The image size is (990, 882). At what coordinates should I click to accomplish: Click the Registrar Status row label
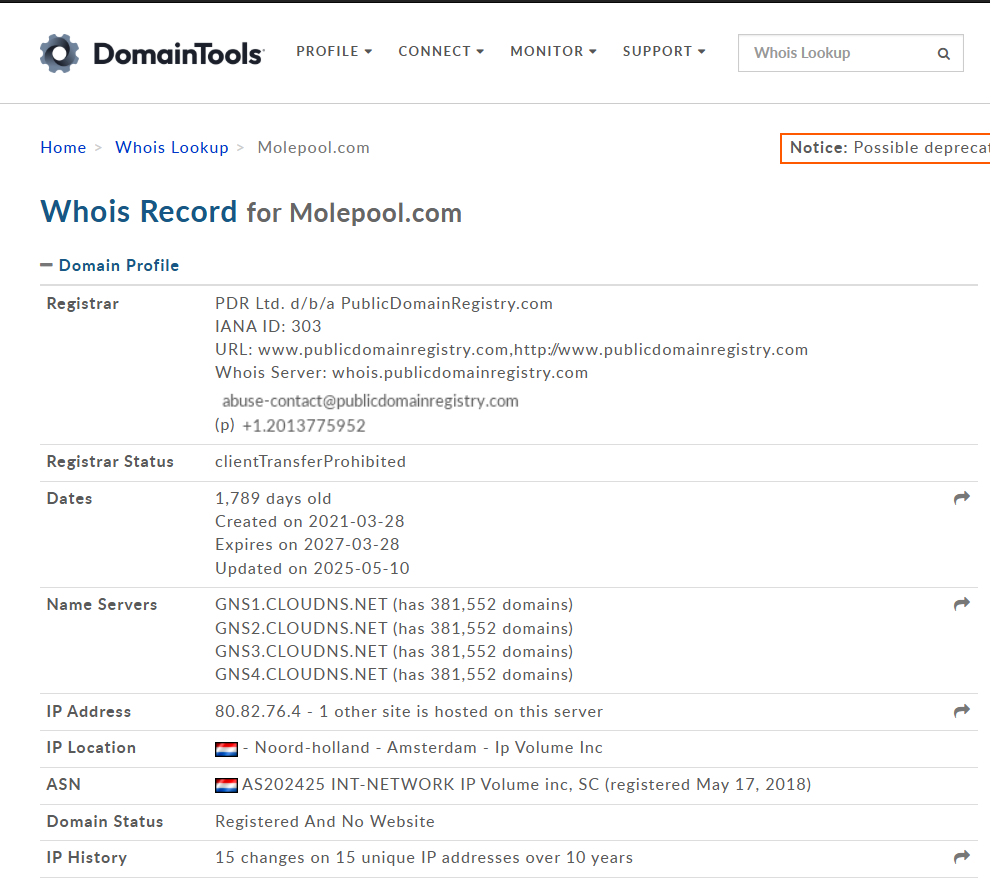click(110, 462)
